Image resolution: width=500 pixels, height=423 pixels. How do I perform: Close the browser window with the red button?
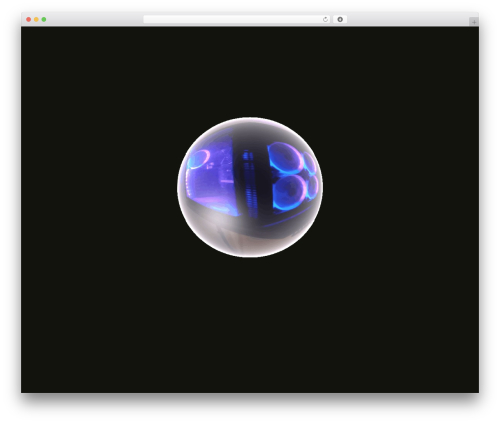point(29,20)
